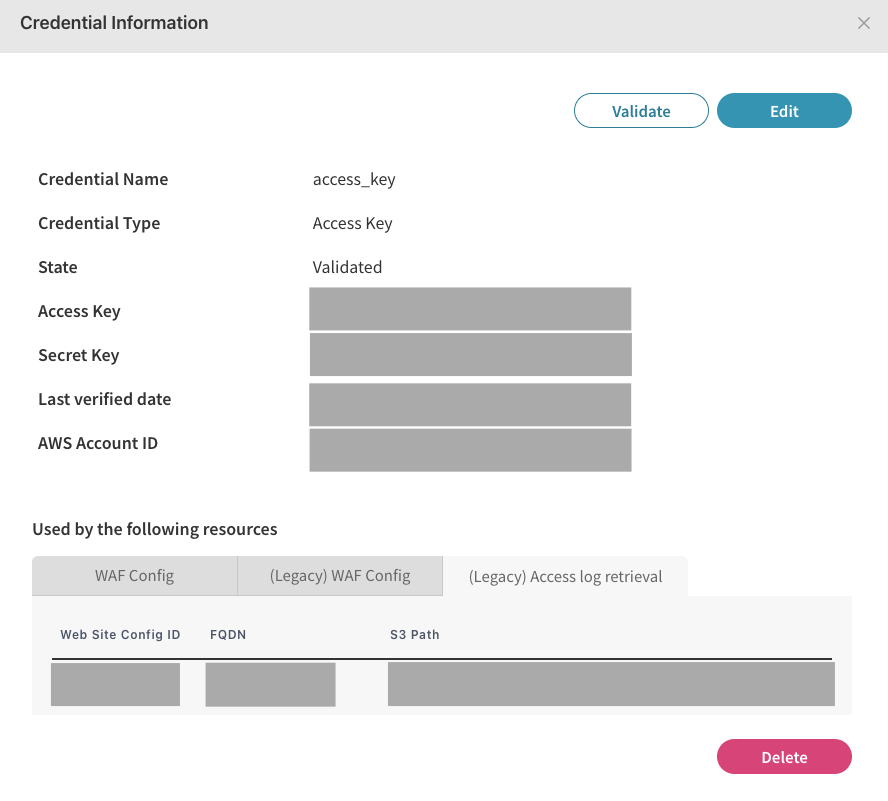Click the "Validated" state value
The image size is (888, 801).
click(347, 268)
